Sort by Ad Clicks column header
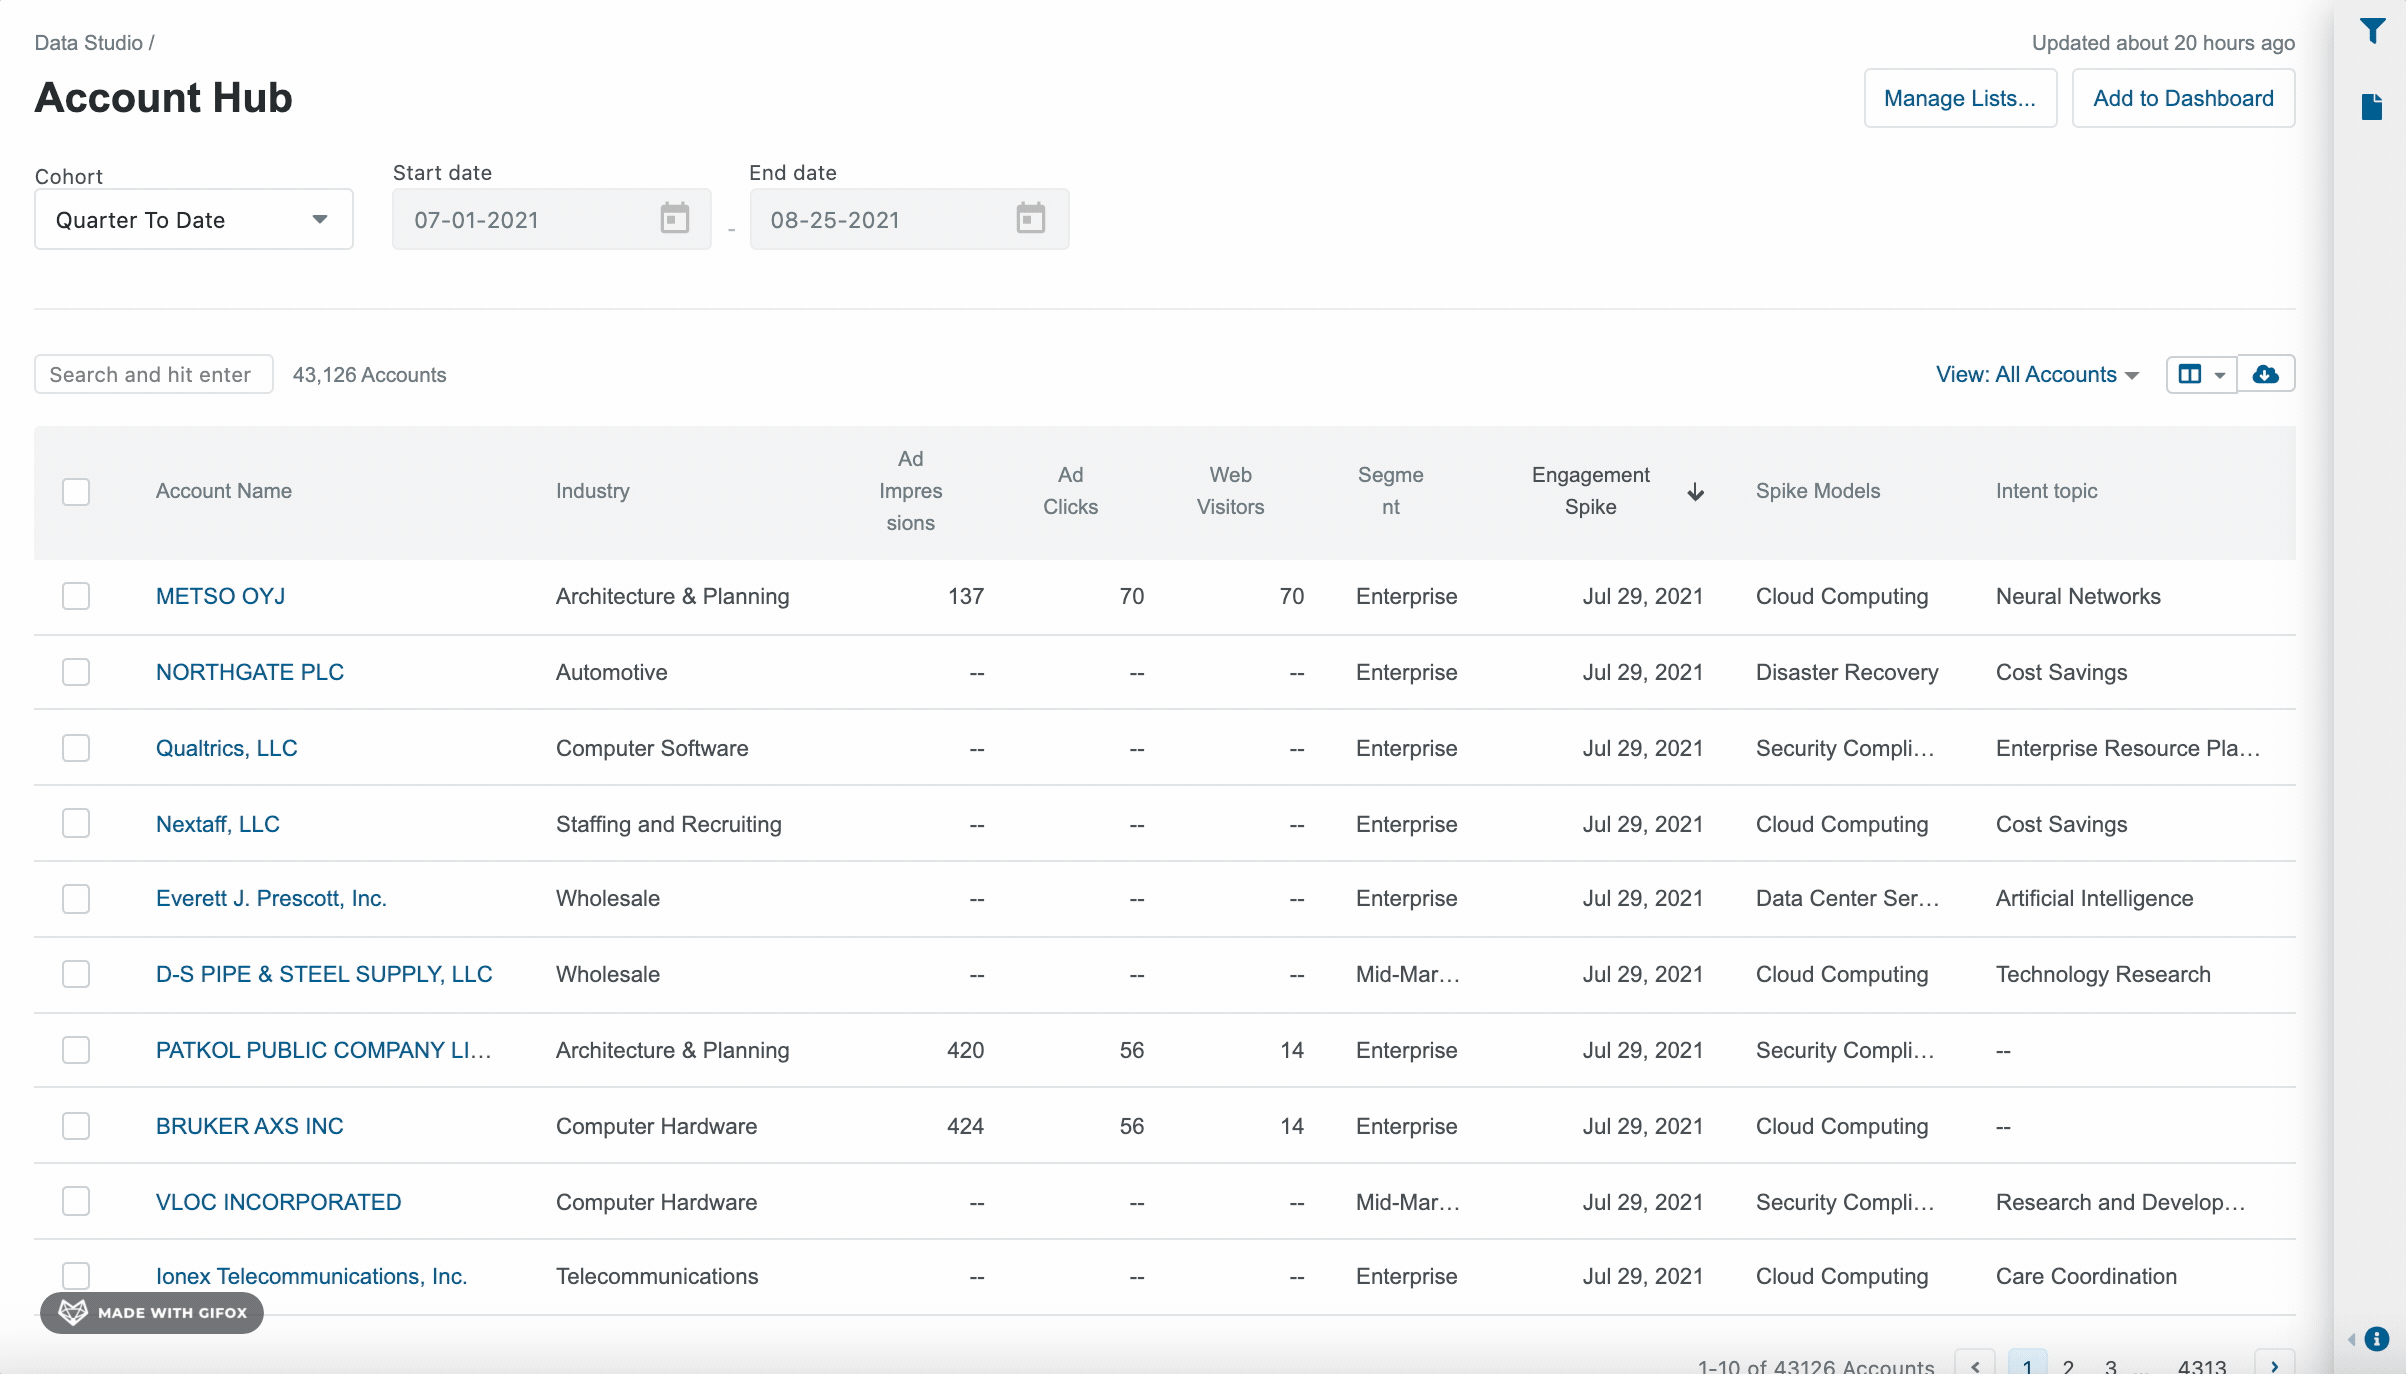The width and height of the screenshot is (2406, 1374). pyautogui.click(x=1070, y=491)
